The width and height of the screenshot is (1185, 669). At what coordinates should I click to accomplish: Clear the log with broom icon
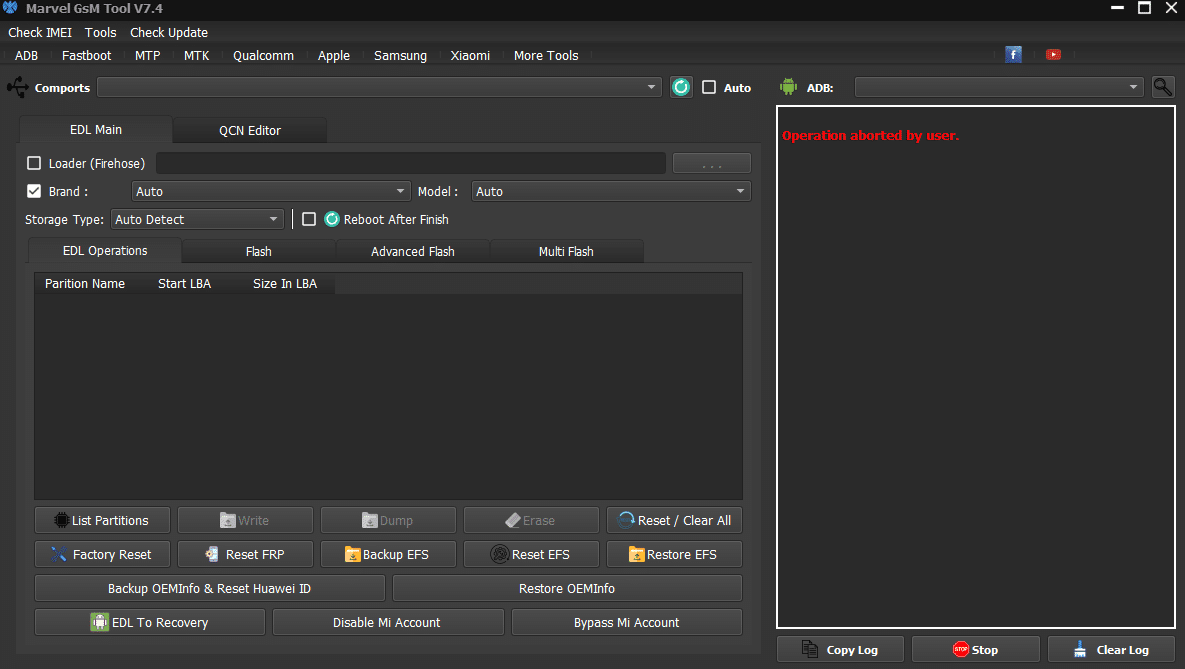point(1111,649)
